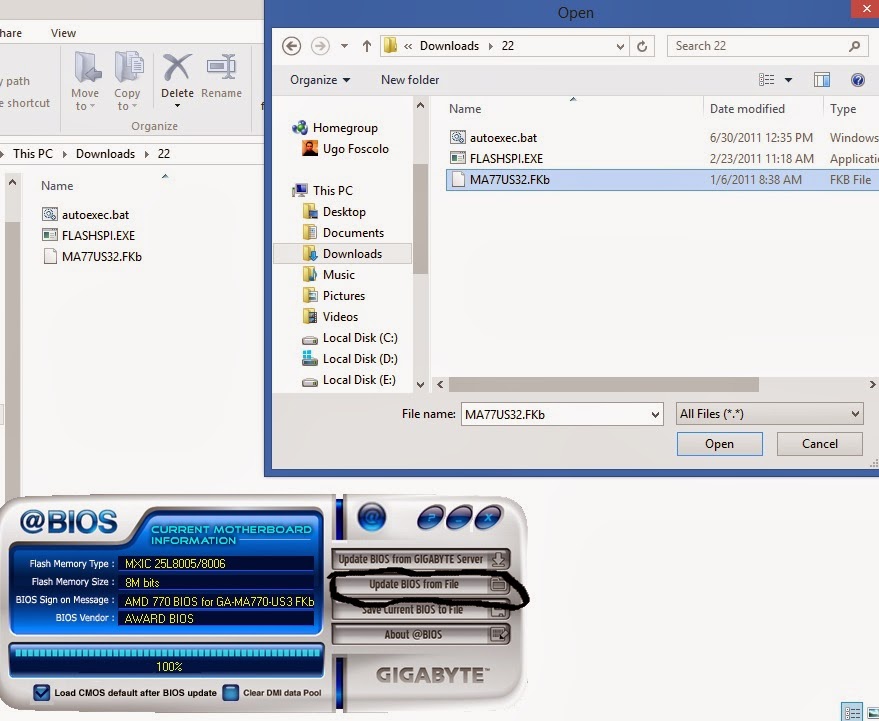This screenshot has height=721, width=879.
Task: Select Local Disk (D:) in navigation pane
Action: click(350, 359)
